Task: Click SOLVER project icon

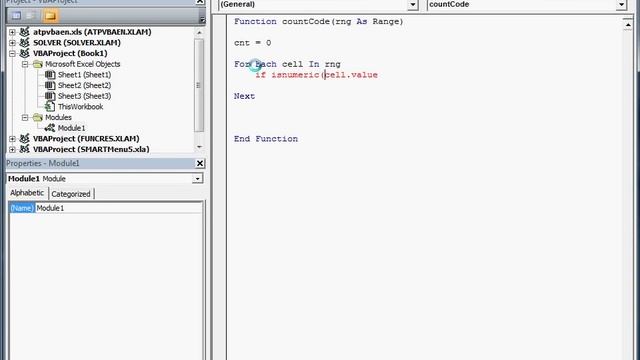Action: pos(24,42)
